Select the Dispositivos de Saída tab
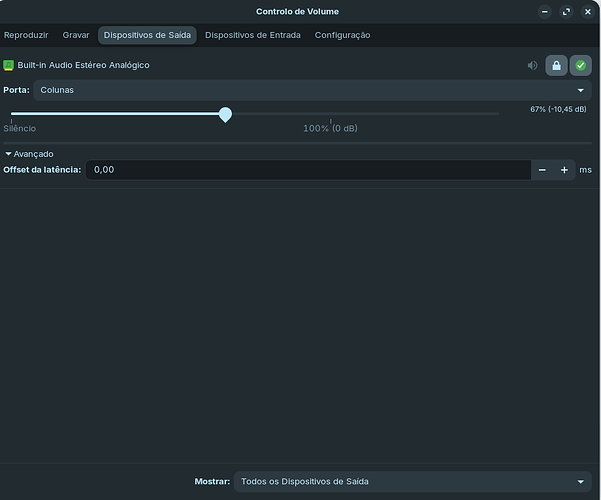This screenshot has width=601, height=500. (x=147, y=35)
